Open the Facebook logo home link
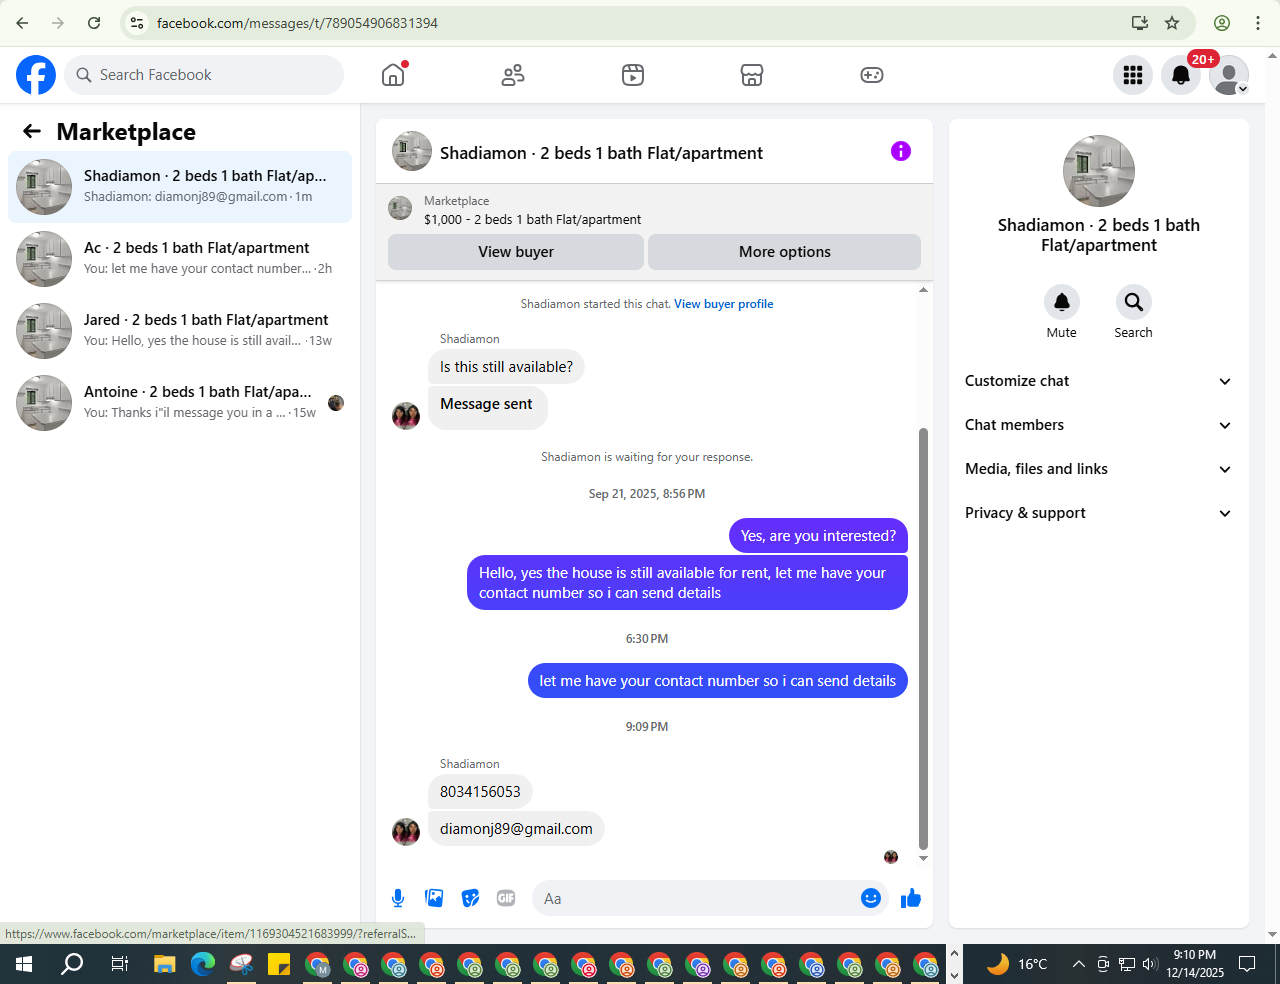 36,75
